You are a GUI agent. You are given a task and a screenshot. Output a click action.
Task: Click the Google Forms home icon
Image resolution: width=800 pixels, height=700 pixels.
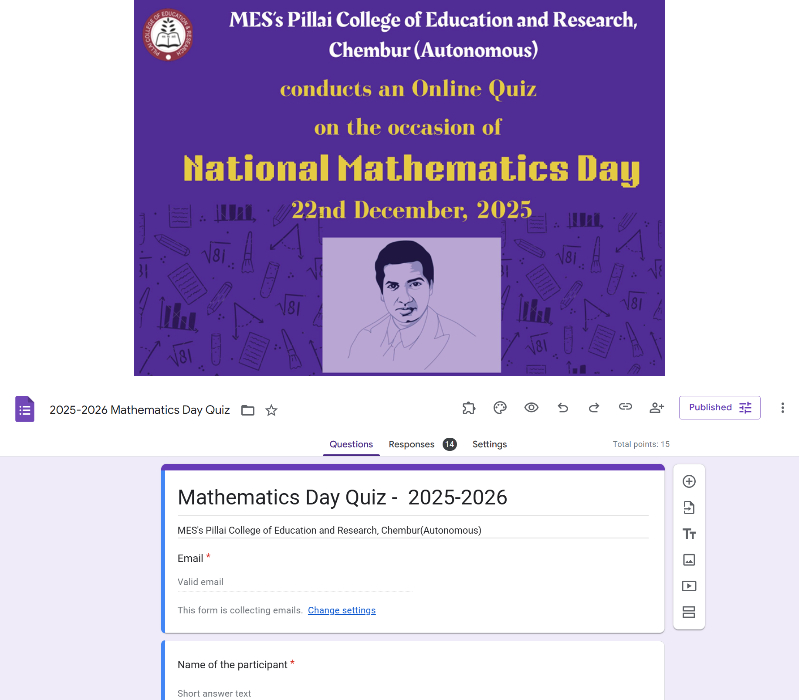click(25, 409)
